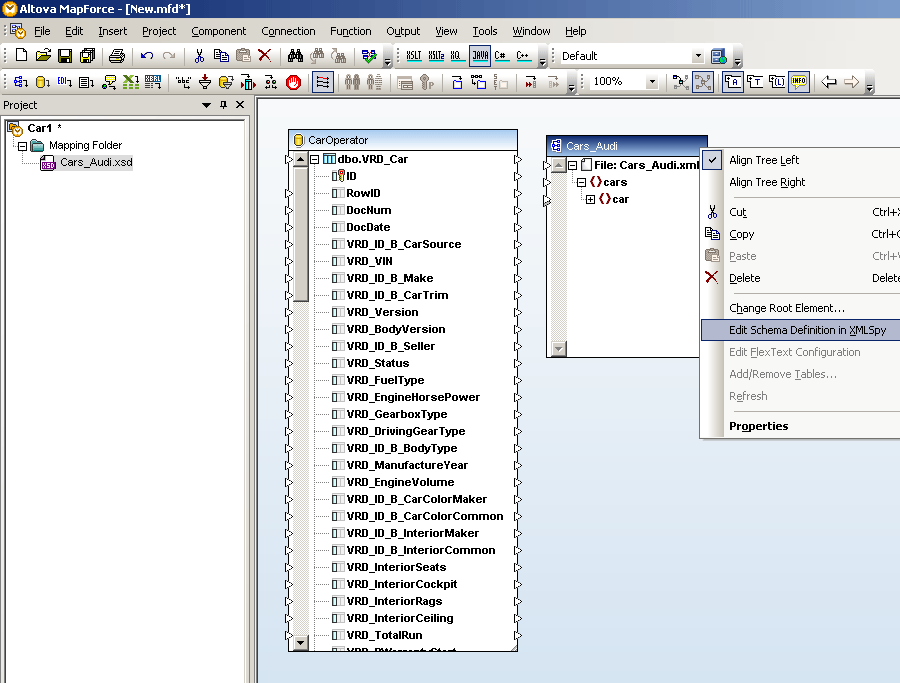This screenshot has width=900, height=683.
Task: Choose Align Tree Right option
Action: (800, 182)
